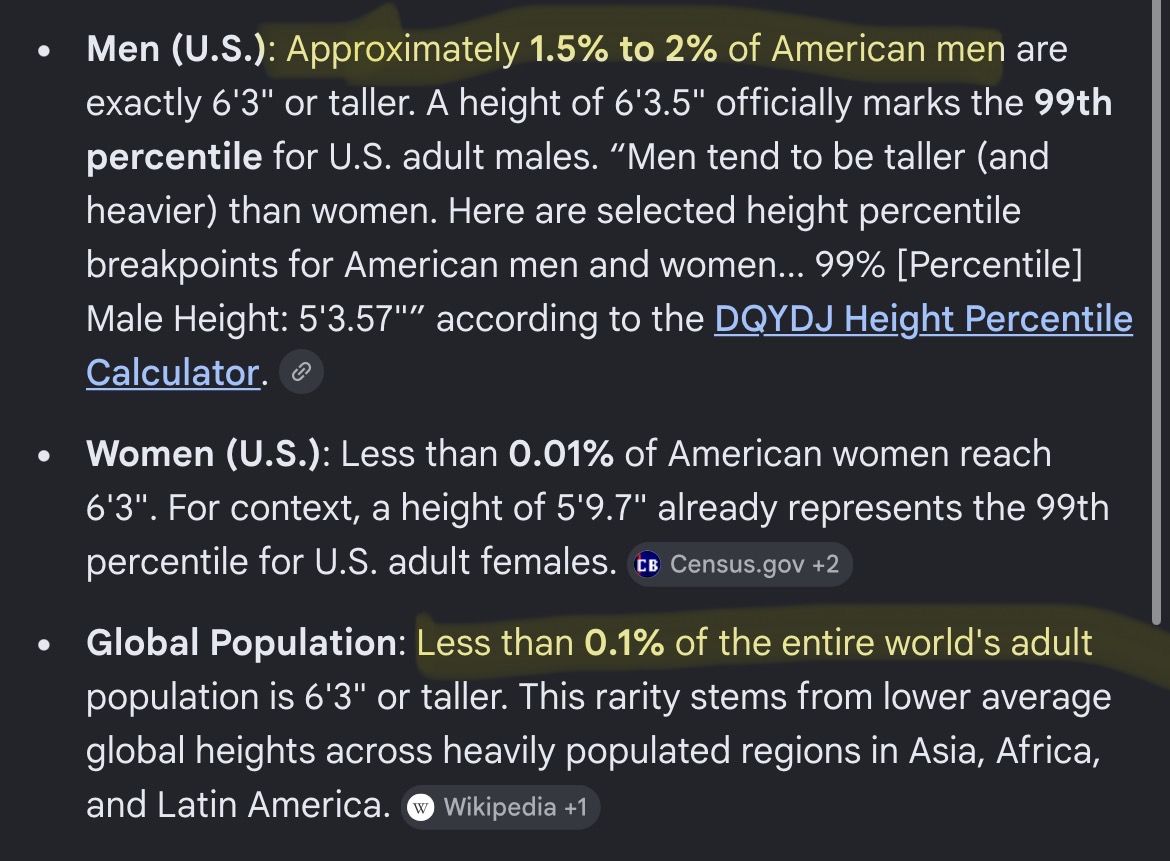This screenshot has width=1170, height=861.
Task: Click the Census Bureau CB logo icon
Action: tap(647, 565)
